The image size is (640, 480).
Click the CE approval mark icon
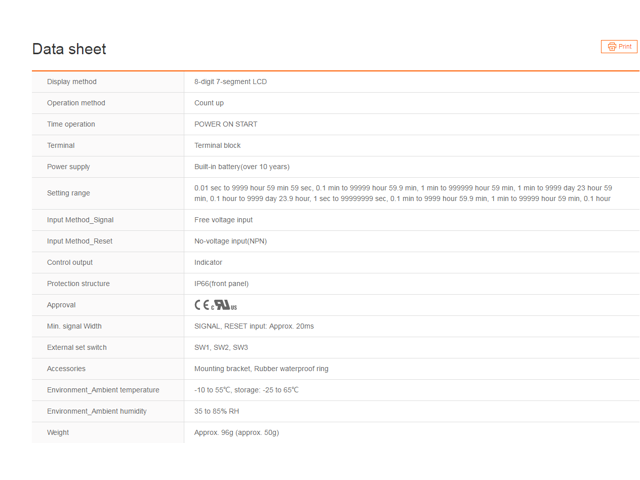(202, 305)
